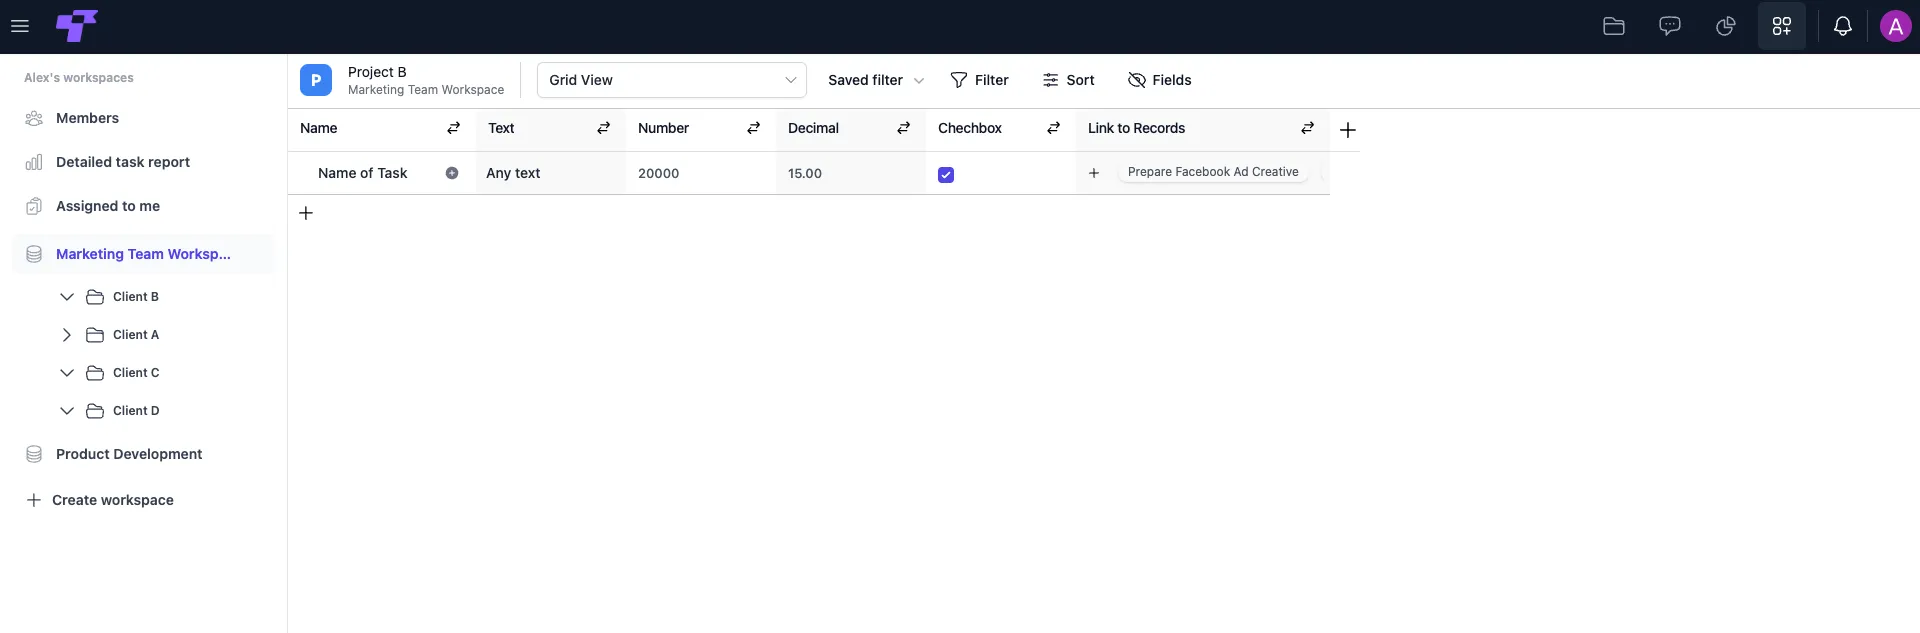Screen dimensions: 1920x633
Task: Open the Filter button
Action: (979, 80)
